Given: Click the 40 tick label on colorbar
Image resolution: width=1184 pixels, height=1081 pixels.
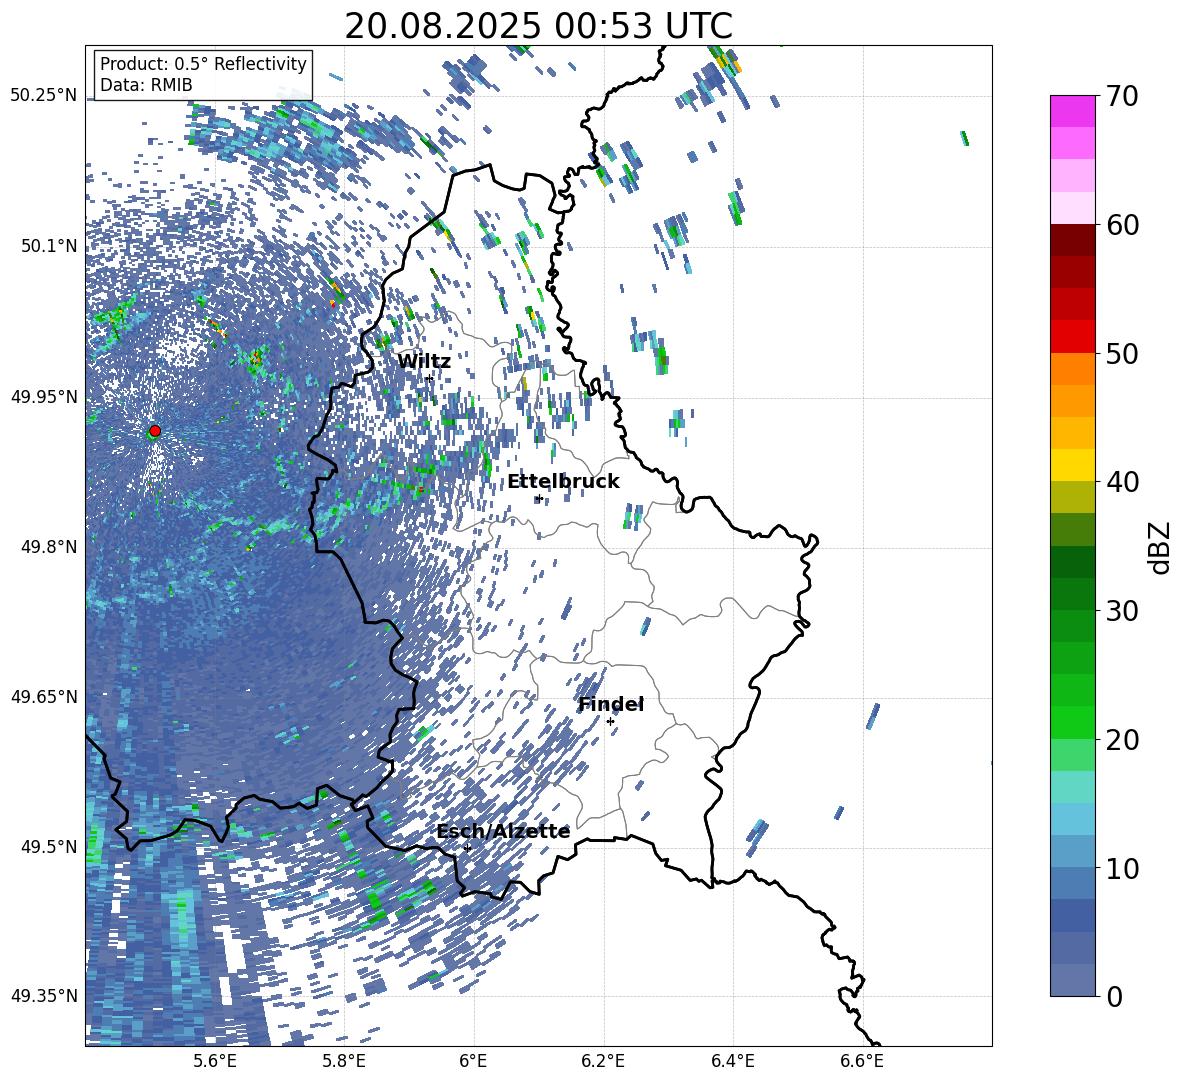Looking at the screenshot, I should coord(1122,482).
